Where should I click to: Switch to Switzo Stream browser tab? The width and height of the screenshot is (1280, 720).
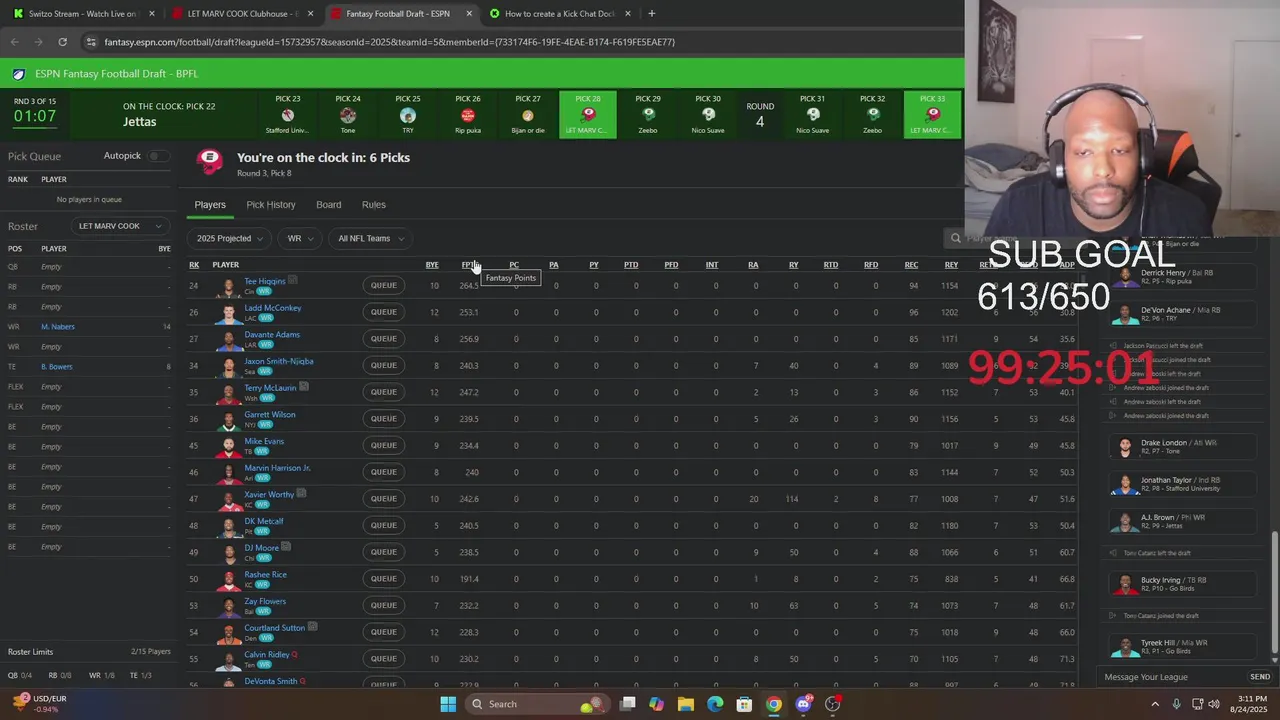[x=82, y=14]
